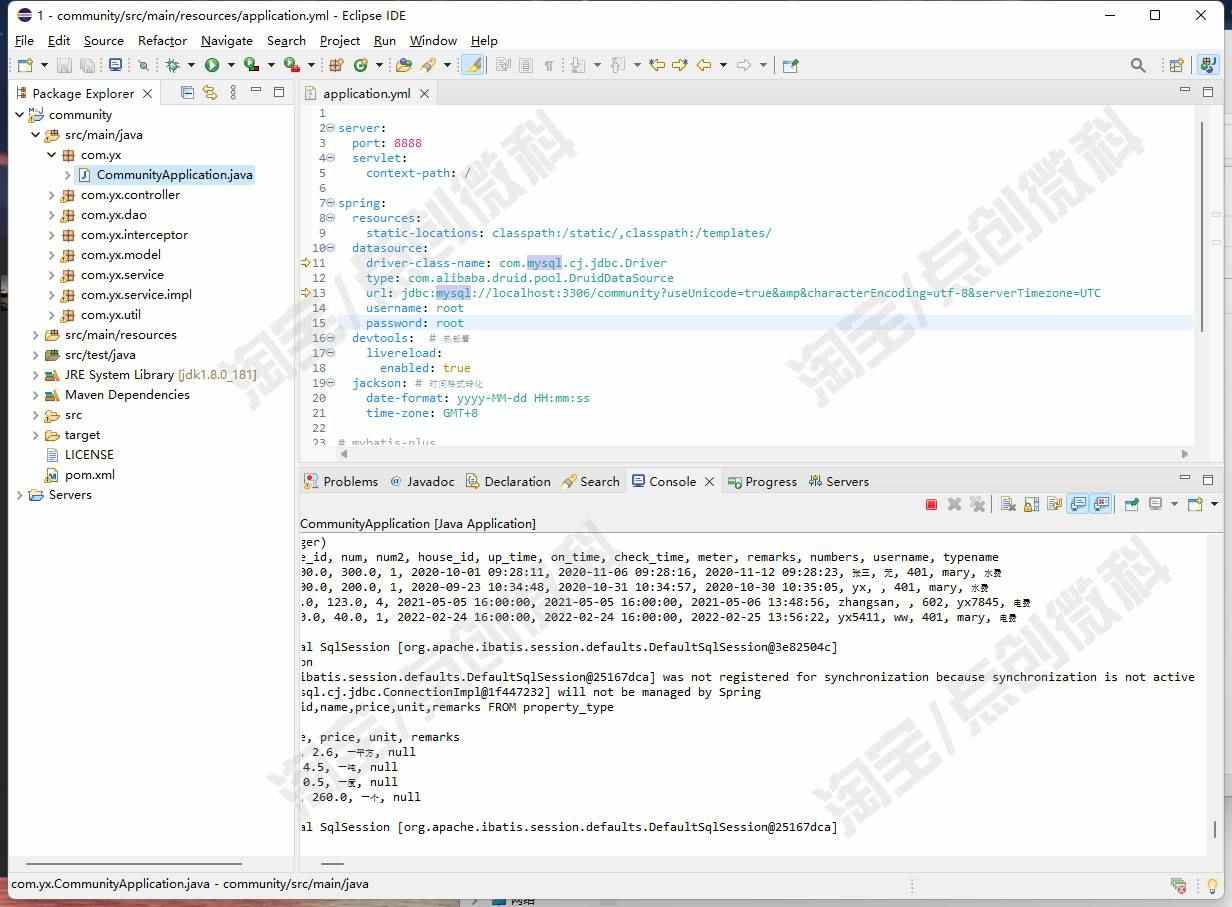Close the Package Explorer view tab
The image size is (1232, 907).
click(148, 93)
